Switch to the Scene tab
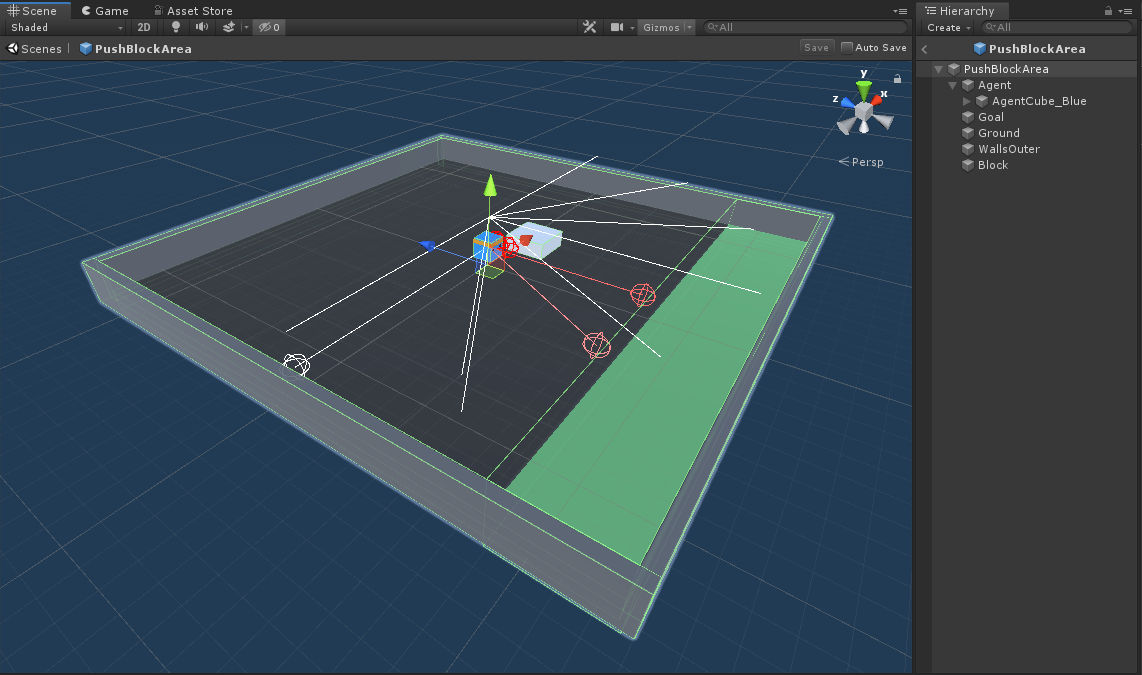Viewport: 1142px width, 675px height. click(33, 10)
